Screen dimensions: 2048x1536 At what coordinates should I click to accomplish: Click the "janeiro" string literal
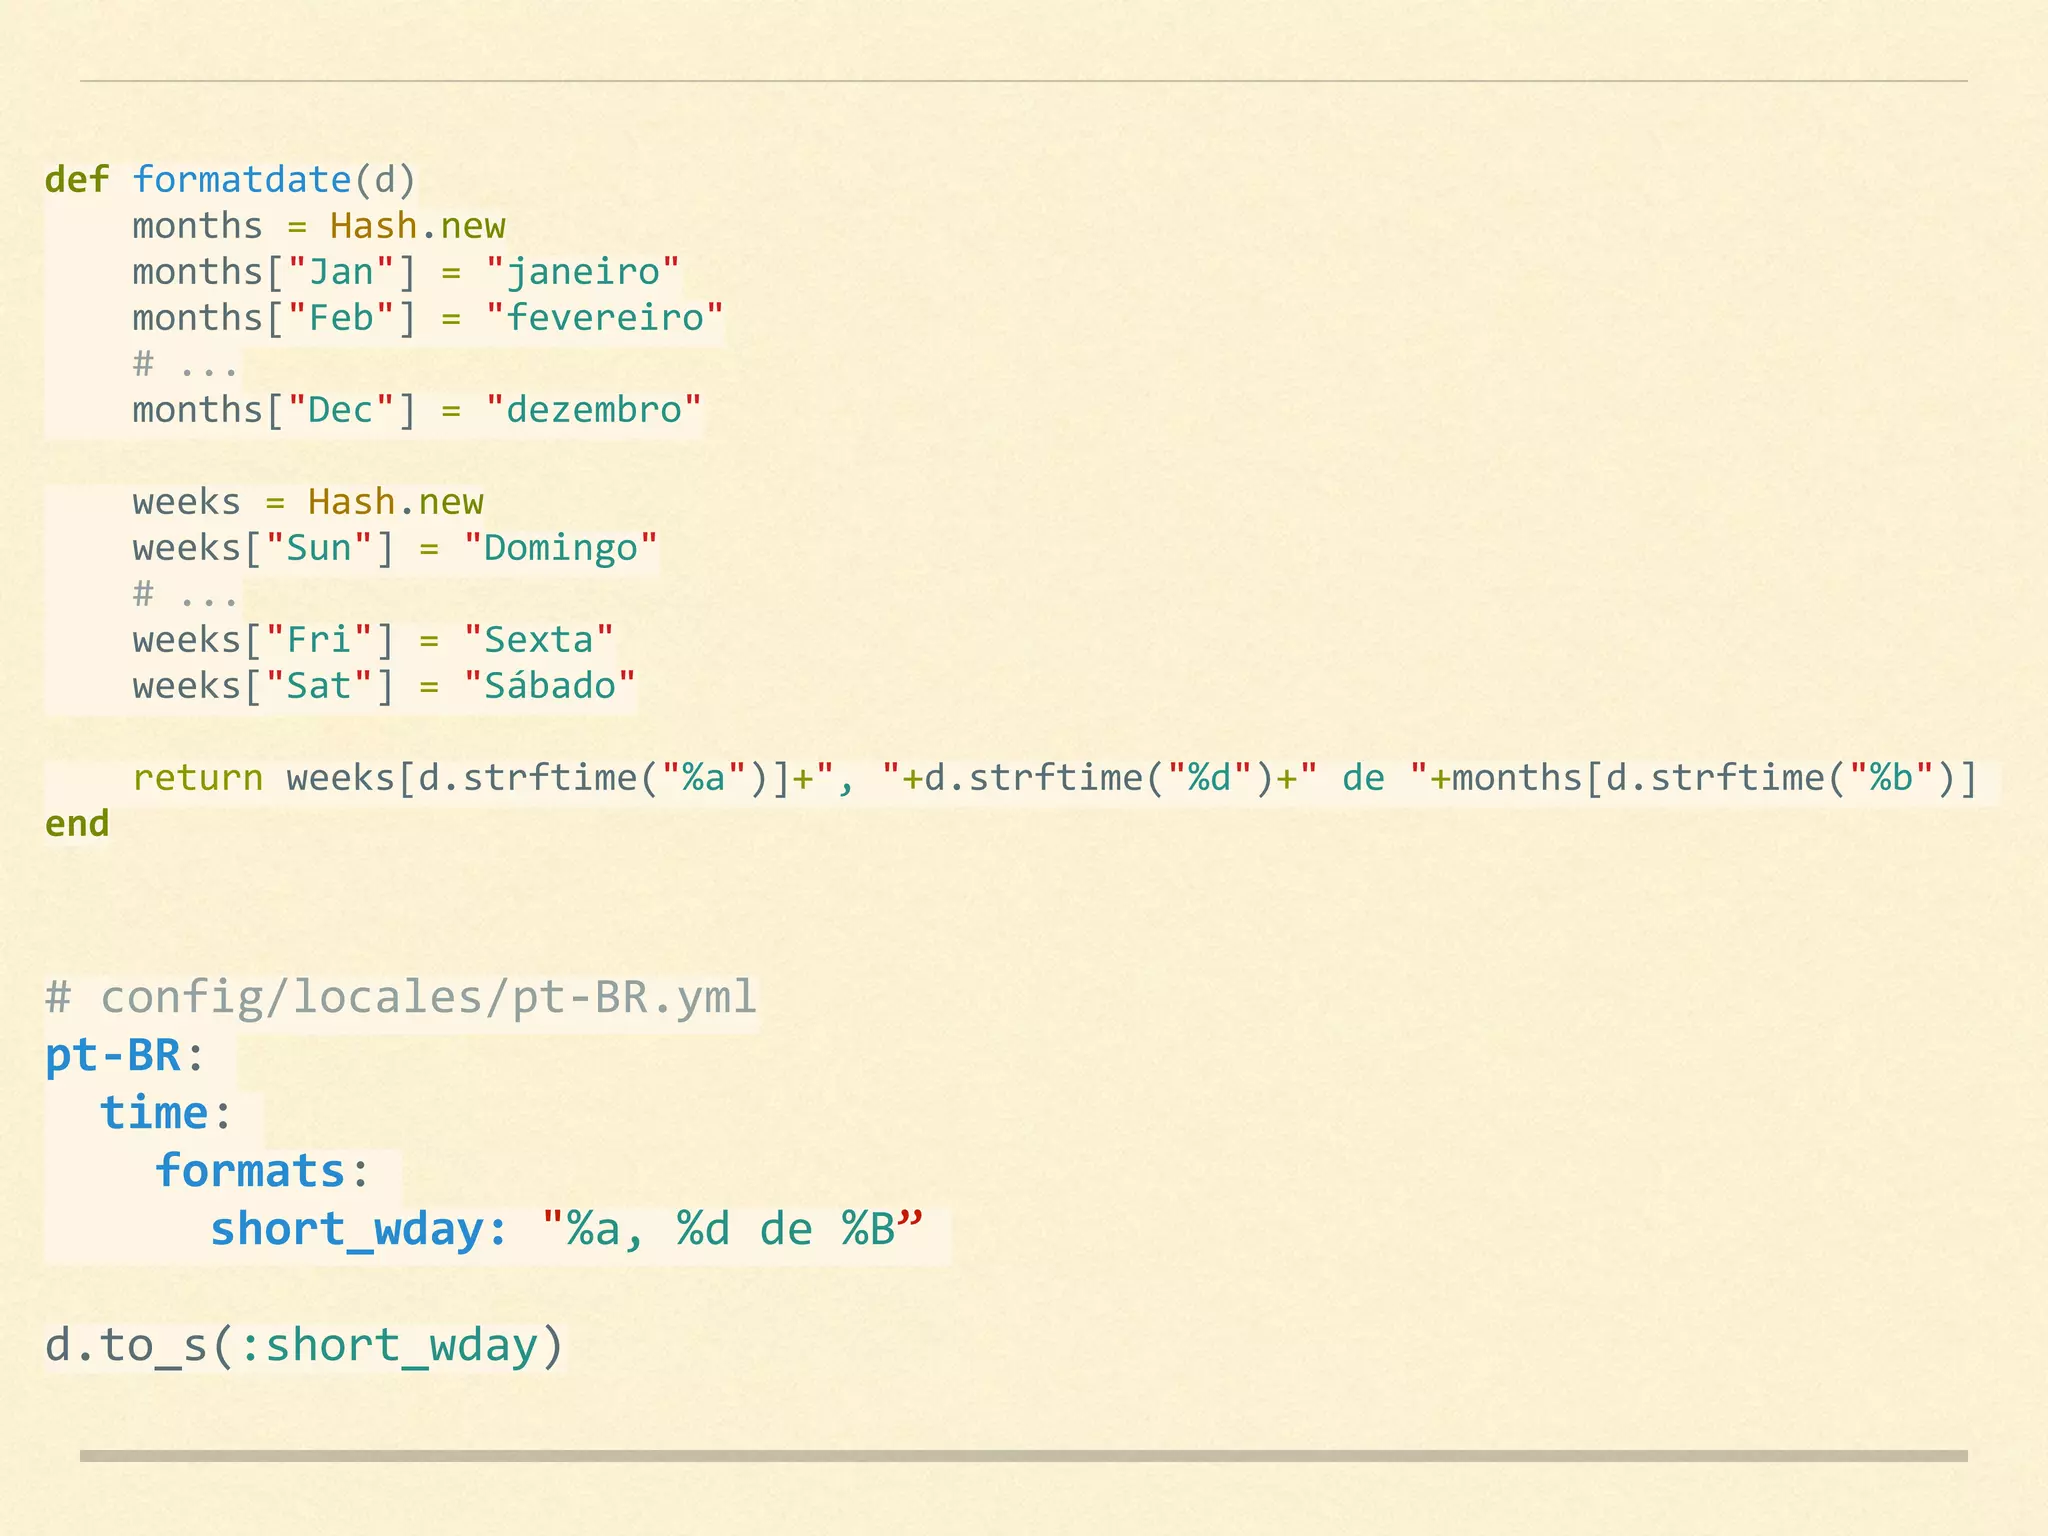[582, 272]
